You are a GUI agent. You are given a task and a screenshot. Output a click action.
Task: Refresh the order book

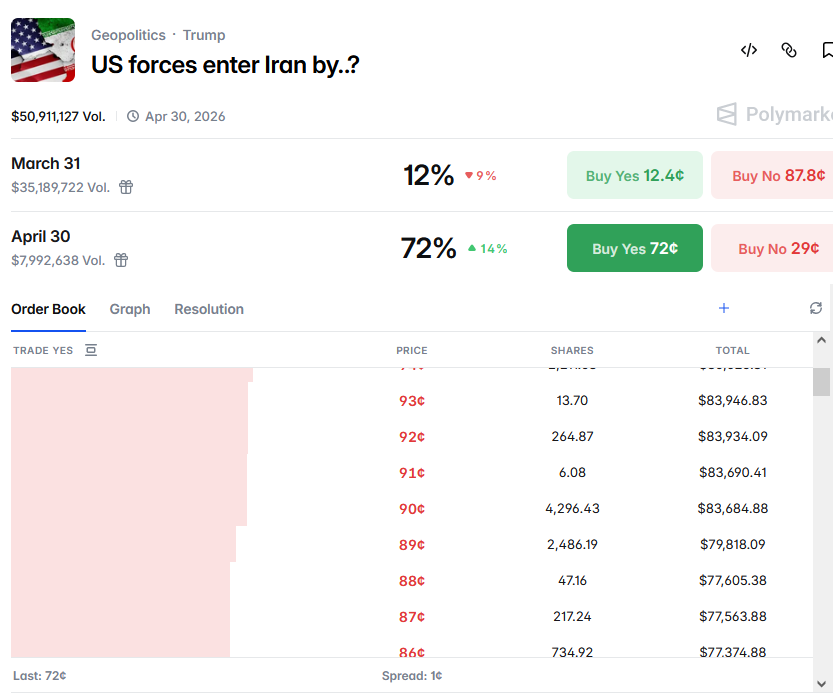coord(816,308)
